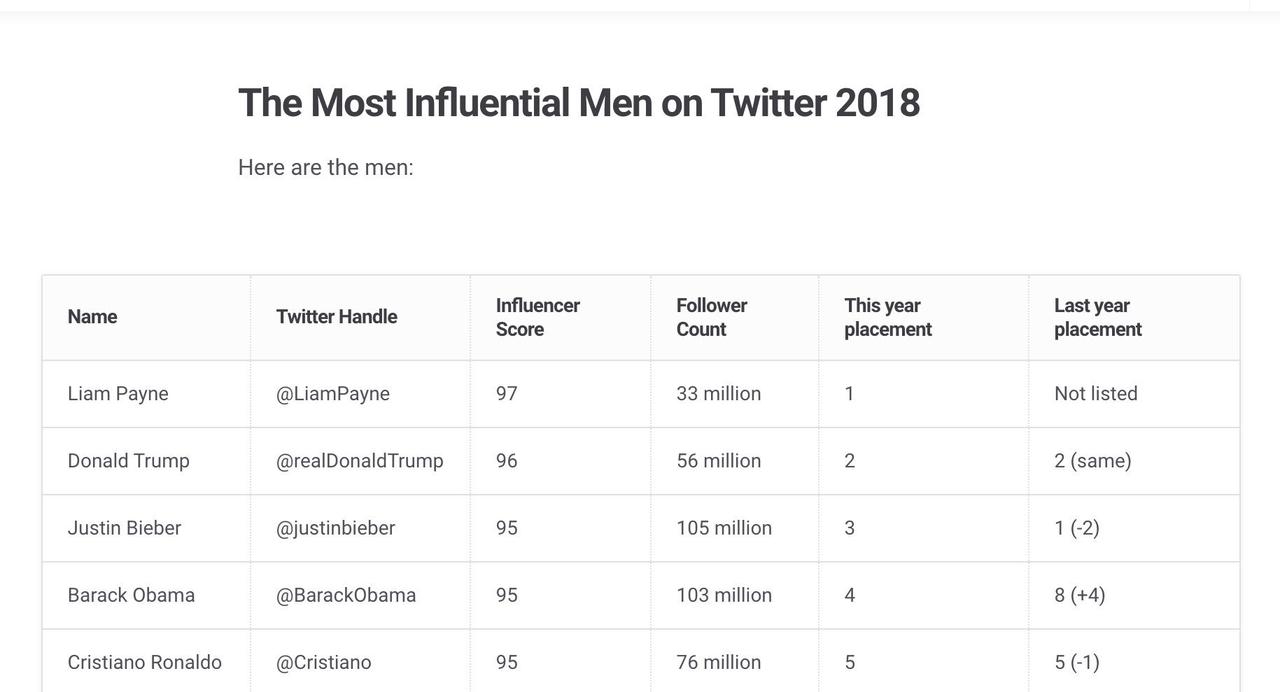Click the "Not listed" placement cell
This screenshot has height=692, width=1280.
coord(1095,394)
